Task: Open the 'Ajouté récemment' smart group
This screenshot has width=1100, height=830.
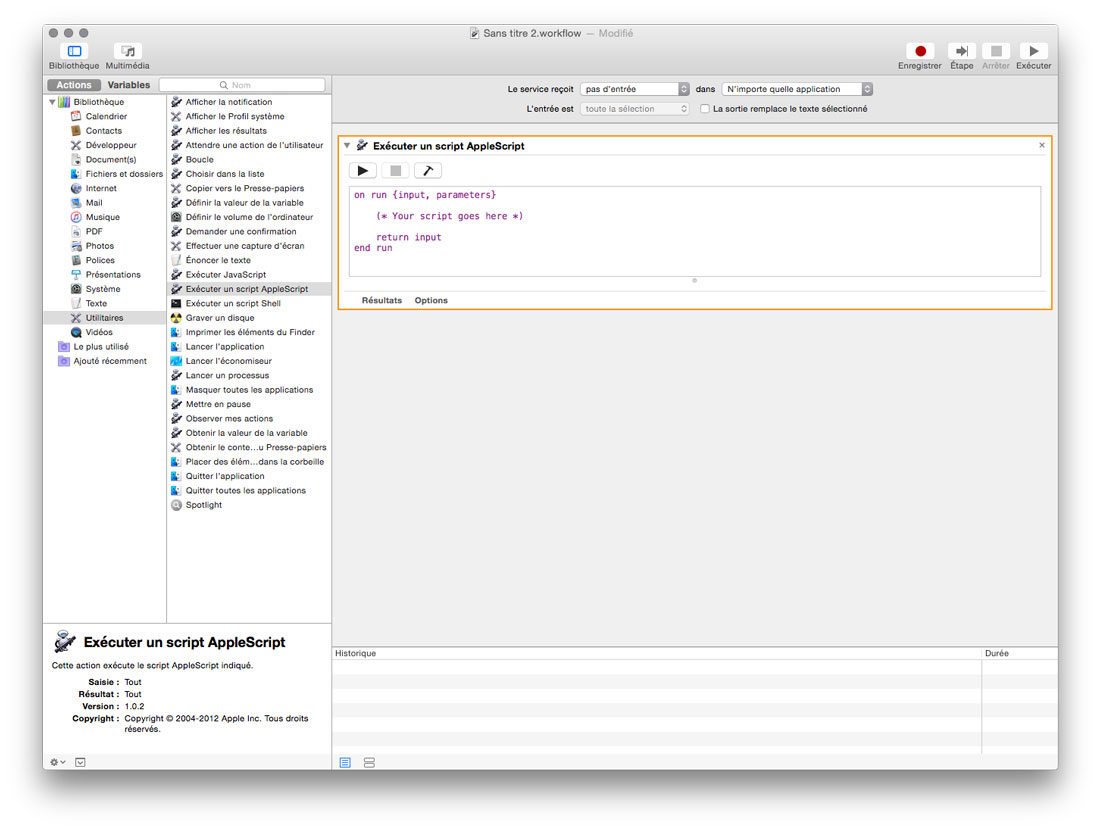Action: [x=110, y=361]
